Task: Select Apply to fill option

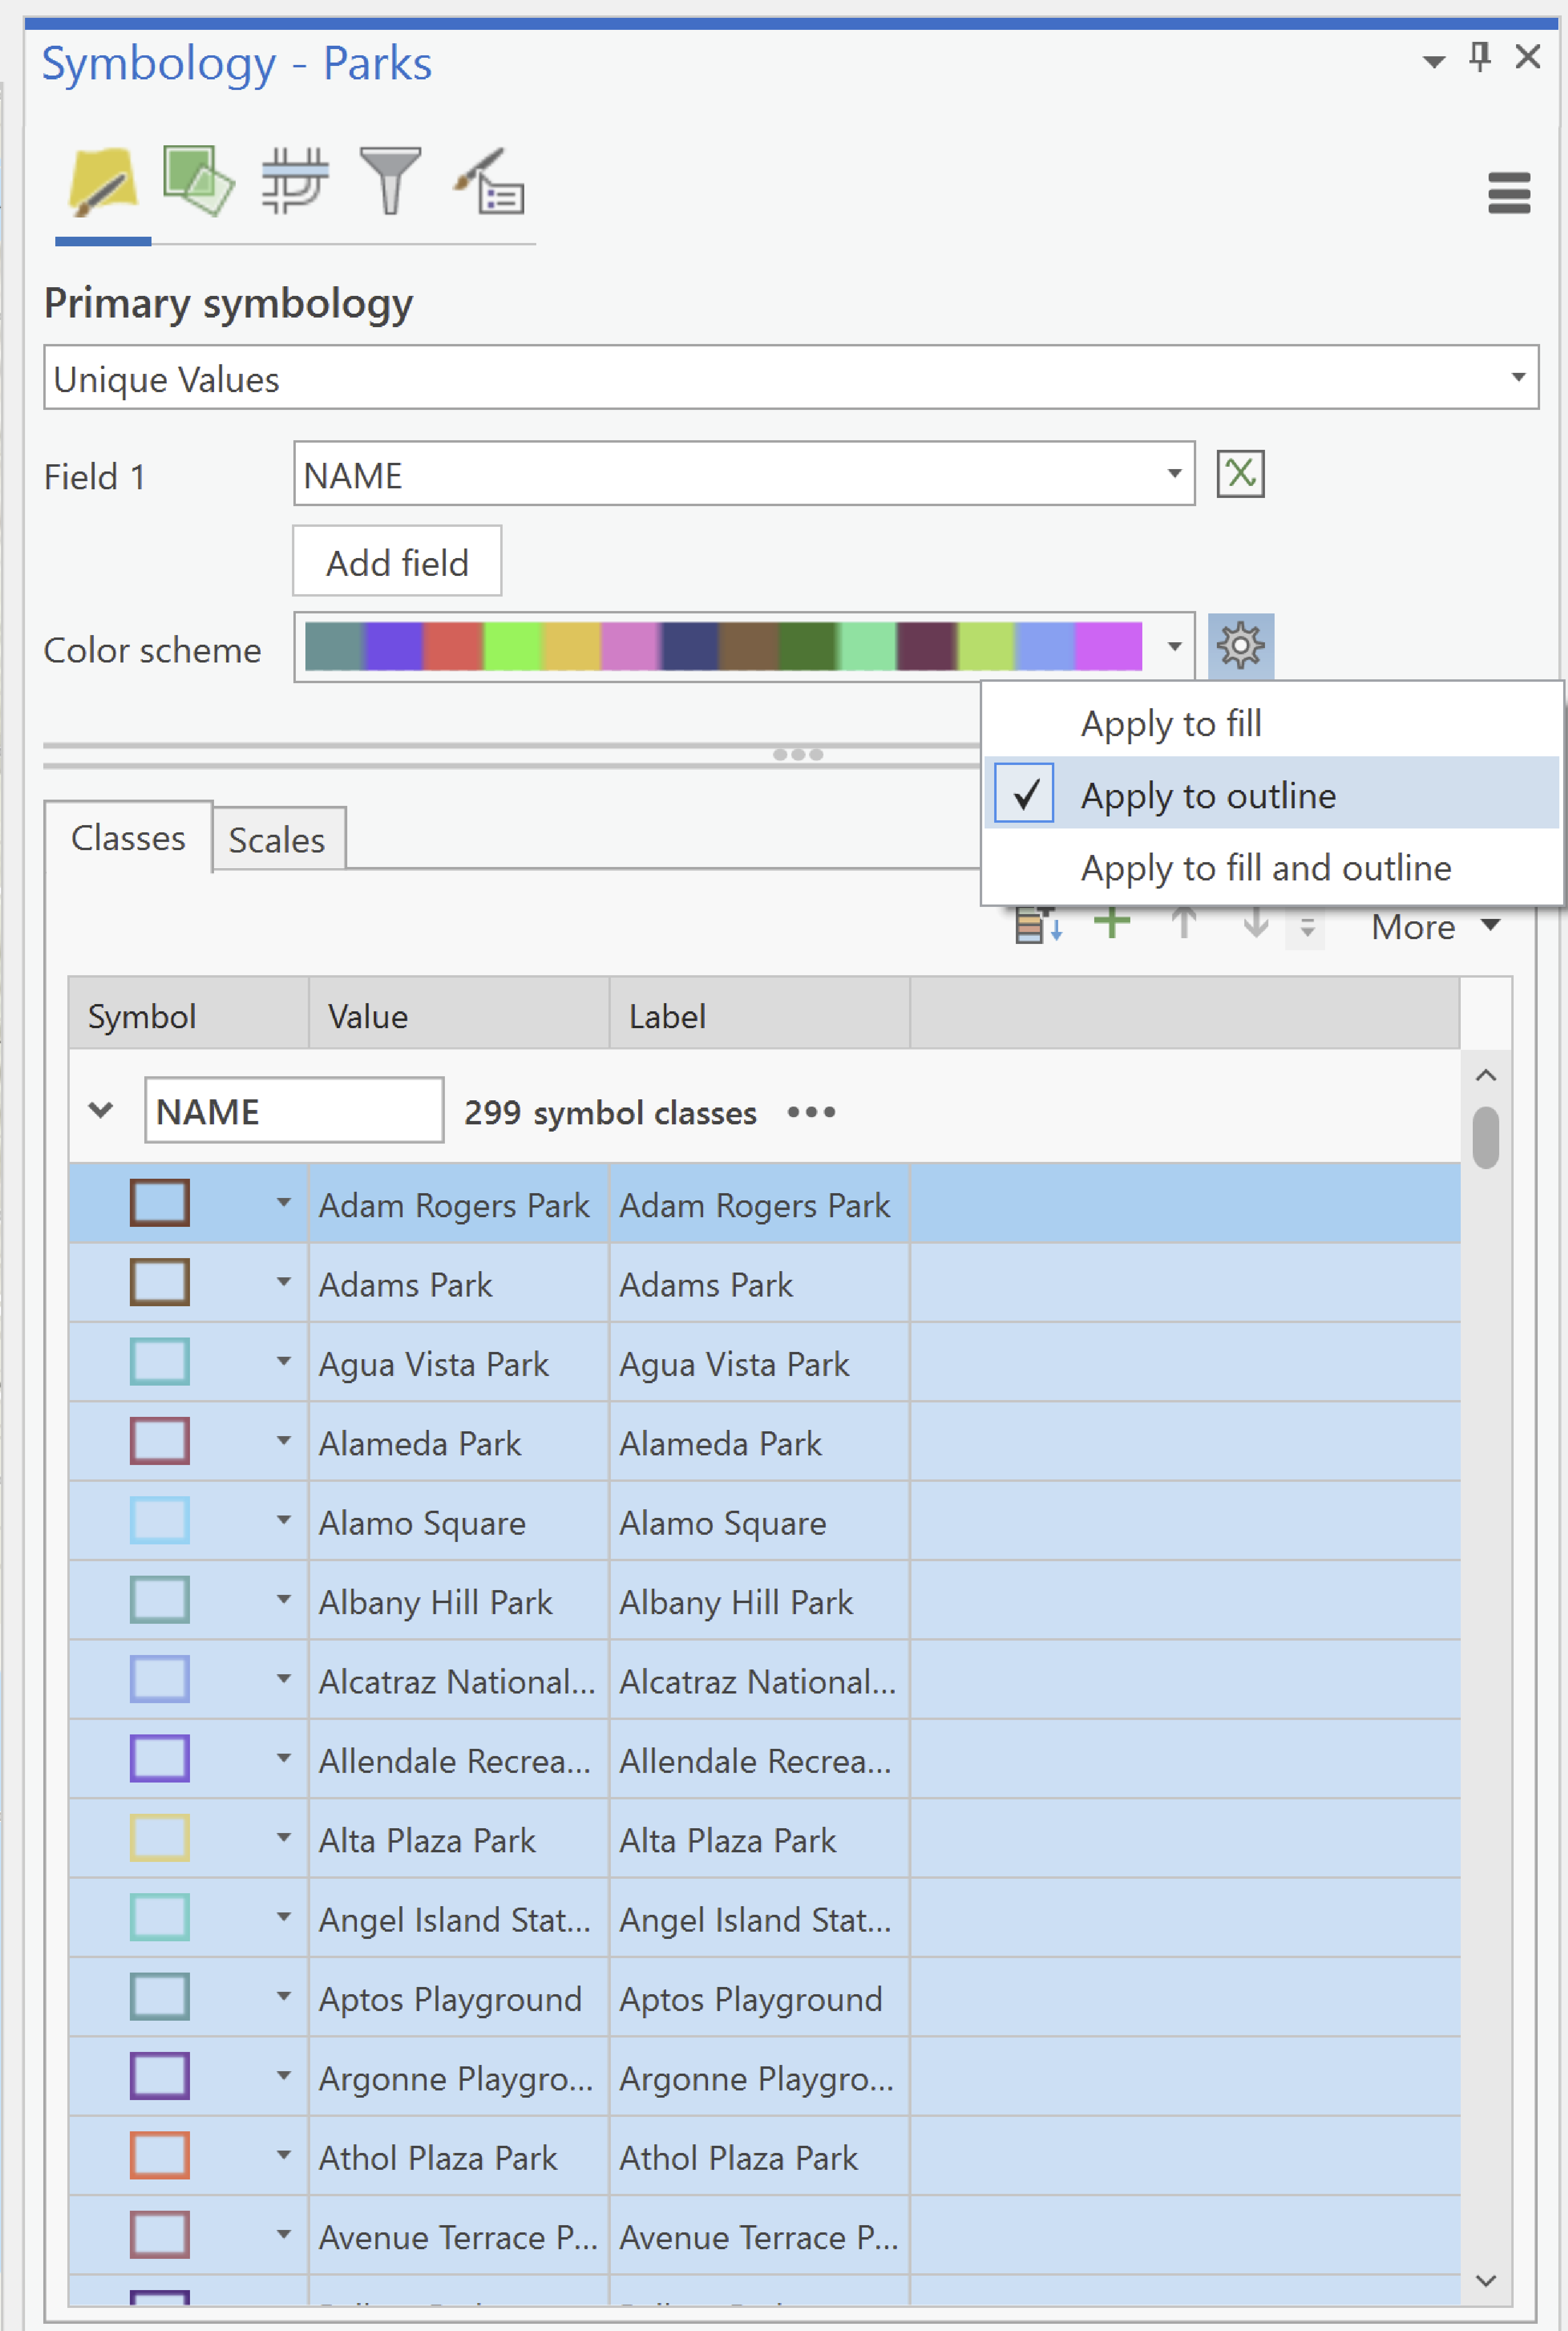Action: (1171, 722)
